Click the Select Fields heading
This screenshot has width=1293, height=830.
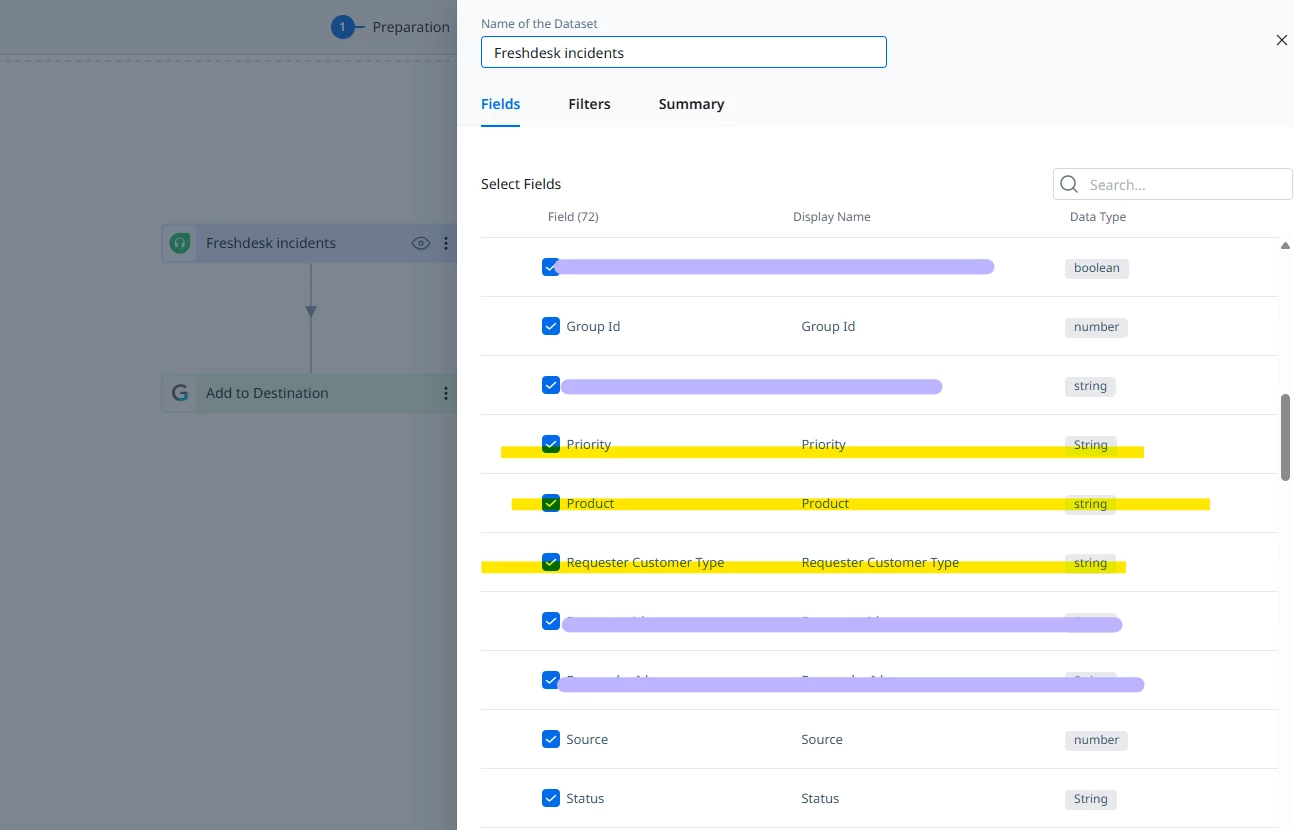[x=521, y=184]
